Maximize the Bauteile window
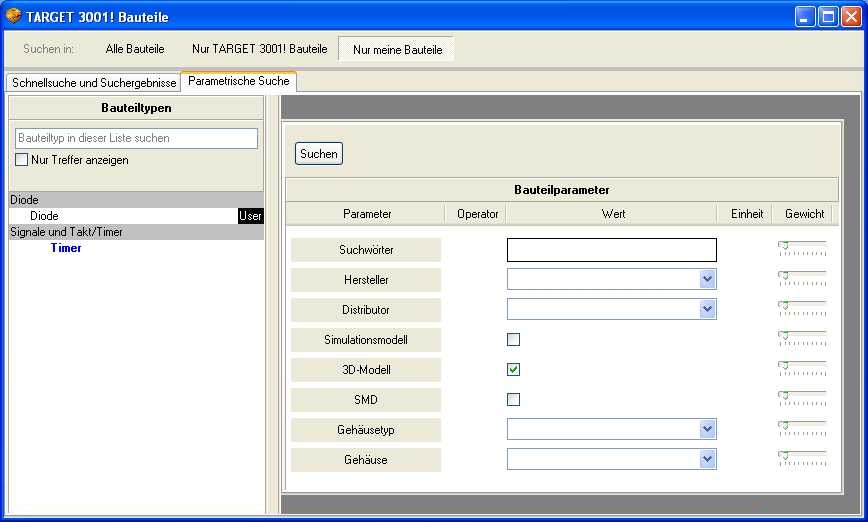The width and height of the screenshot is (868, 522). [827, 17]
